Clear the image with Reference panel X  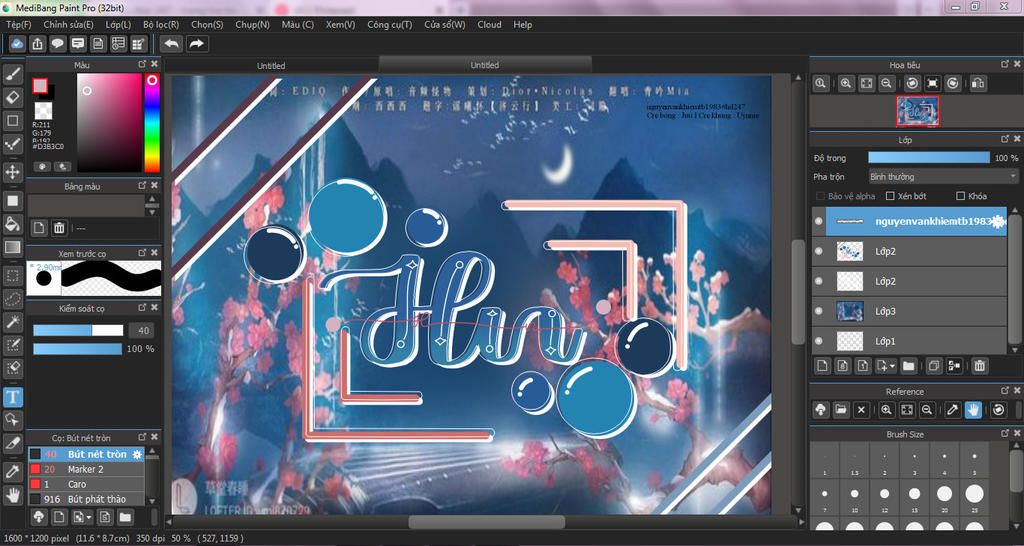(x=861, y=410)
